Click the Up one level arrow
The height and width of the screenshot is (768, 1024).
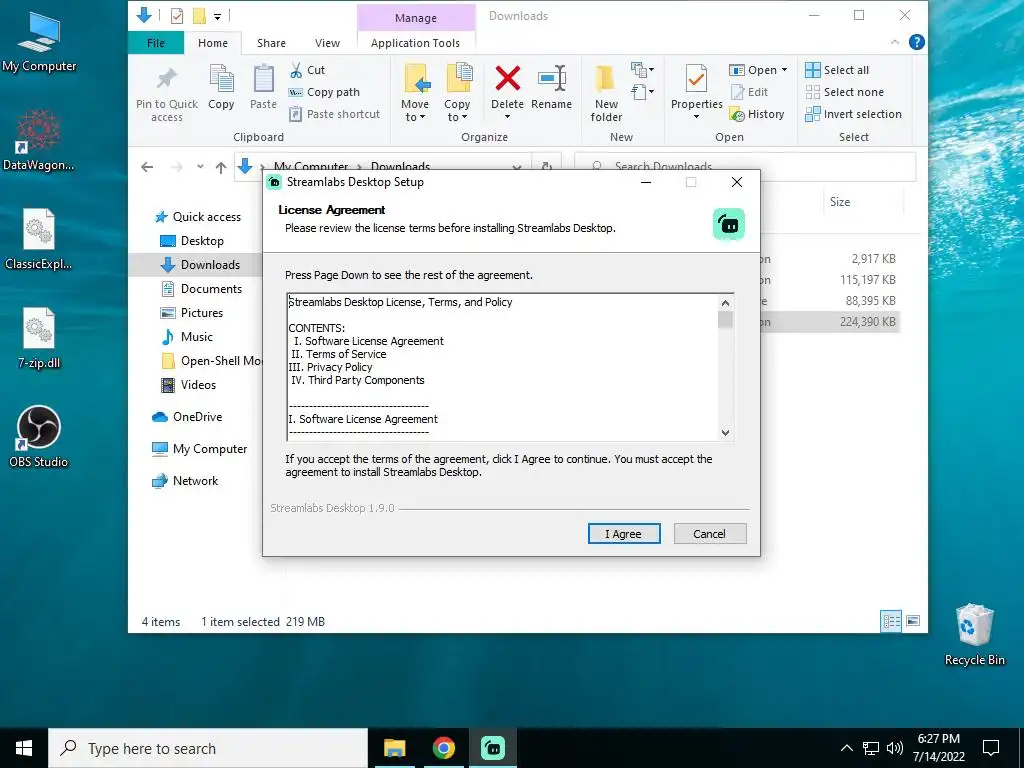point(221,167)
